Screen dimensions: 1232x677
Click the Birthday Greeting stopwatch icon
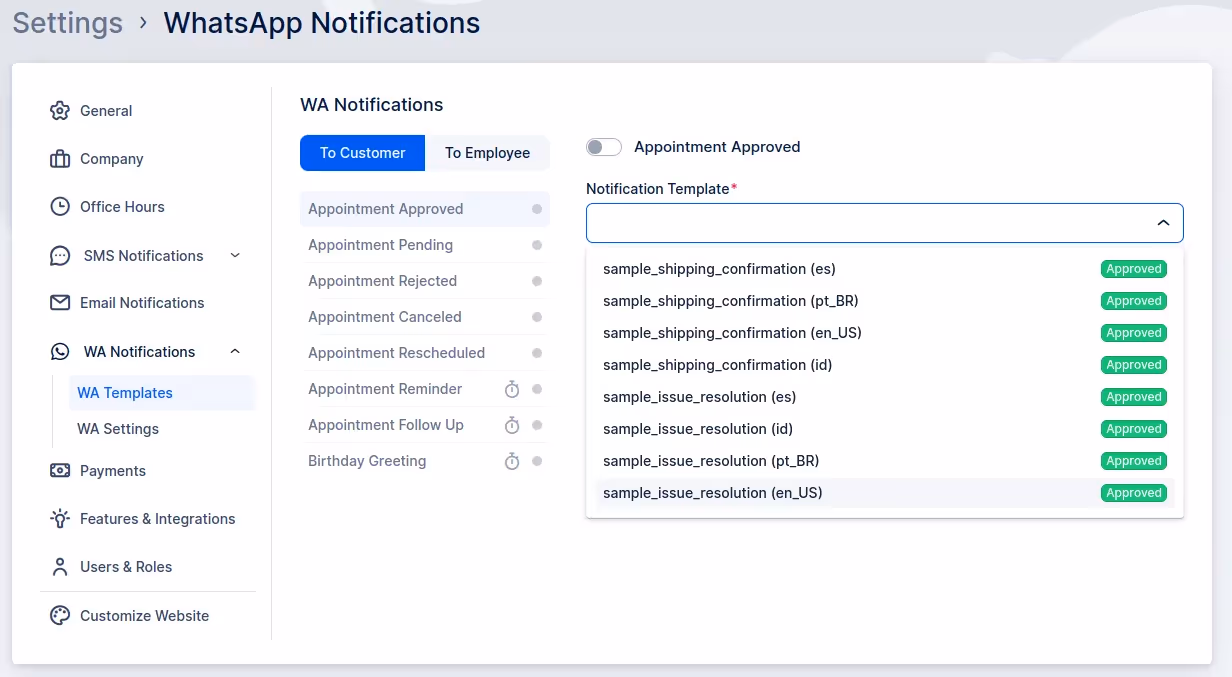click(512, 461)
